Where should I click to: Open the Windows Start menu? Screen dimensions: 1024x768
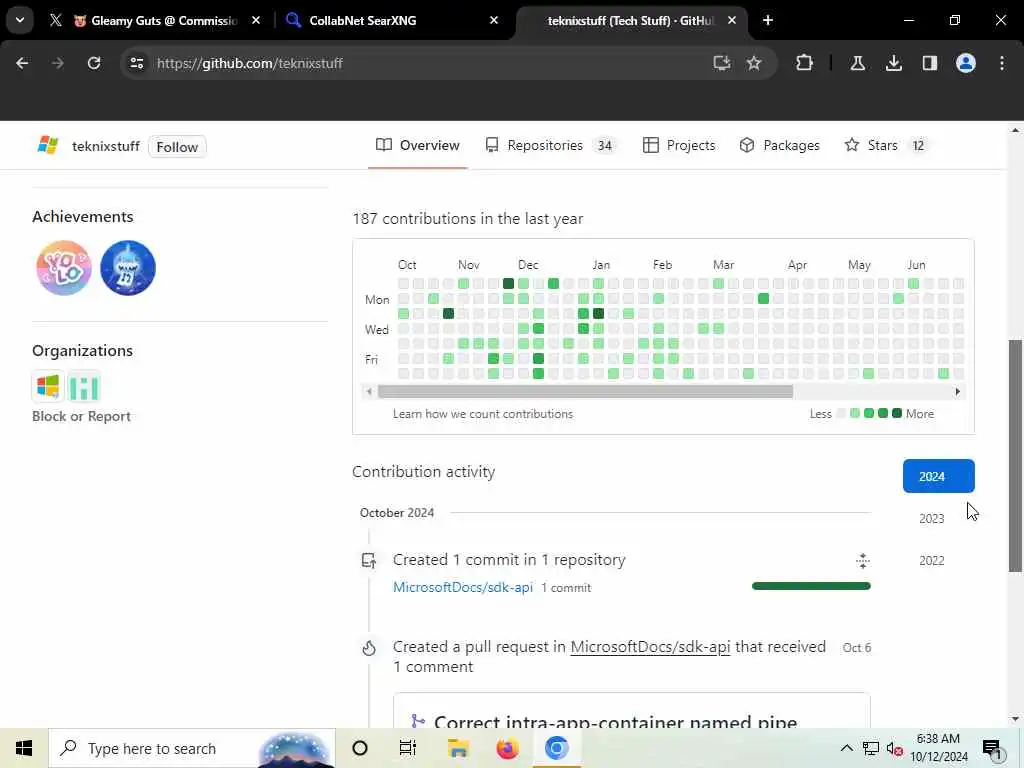click(24, 748)
